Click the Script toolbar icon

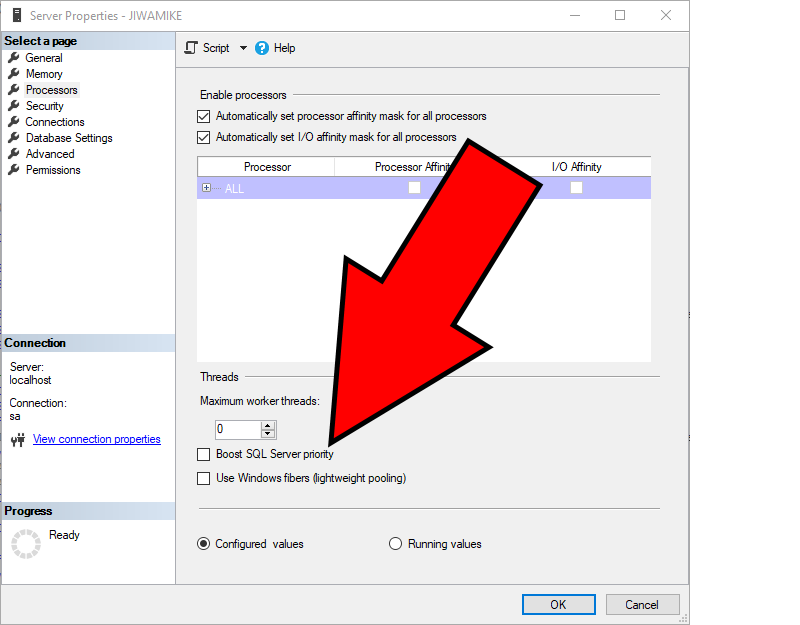click(192, 48)
